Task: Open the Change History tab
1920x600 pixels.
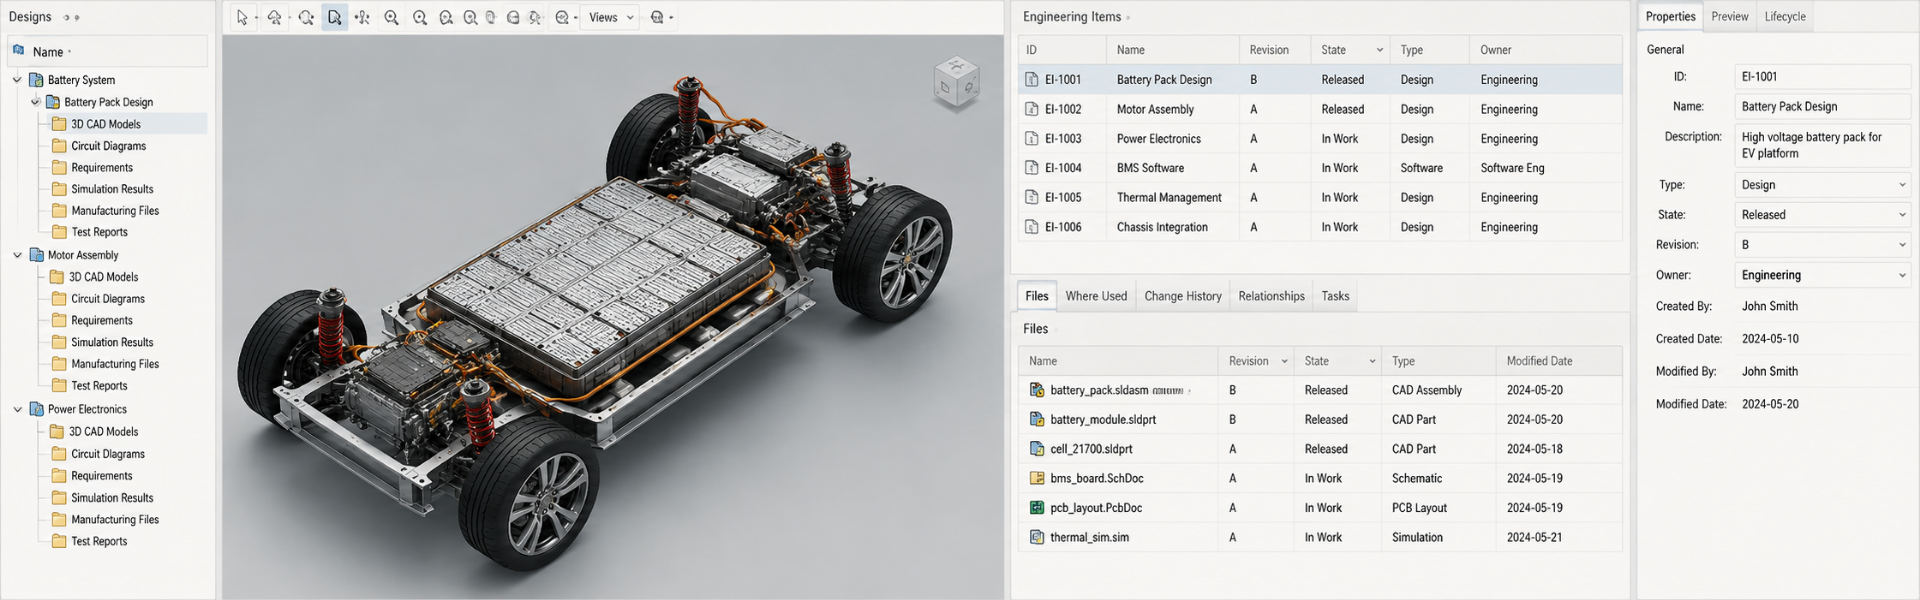Action: pos(1183,296)
